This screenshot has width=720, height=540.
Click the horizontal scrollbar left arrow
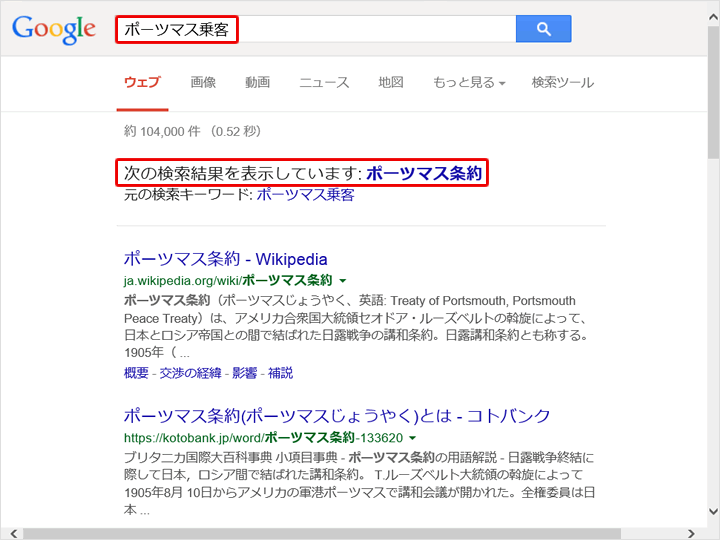(x=14, y=534)
